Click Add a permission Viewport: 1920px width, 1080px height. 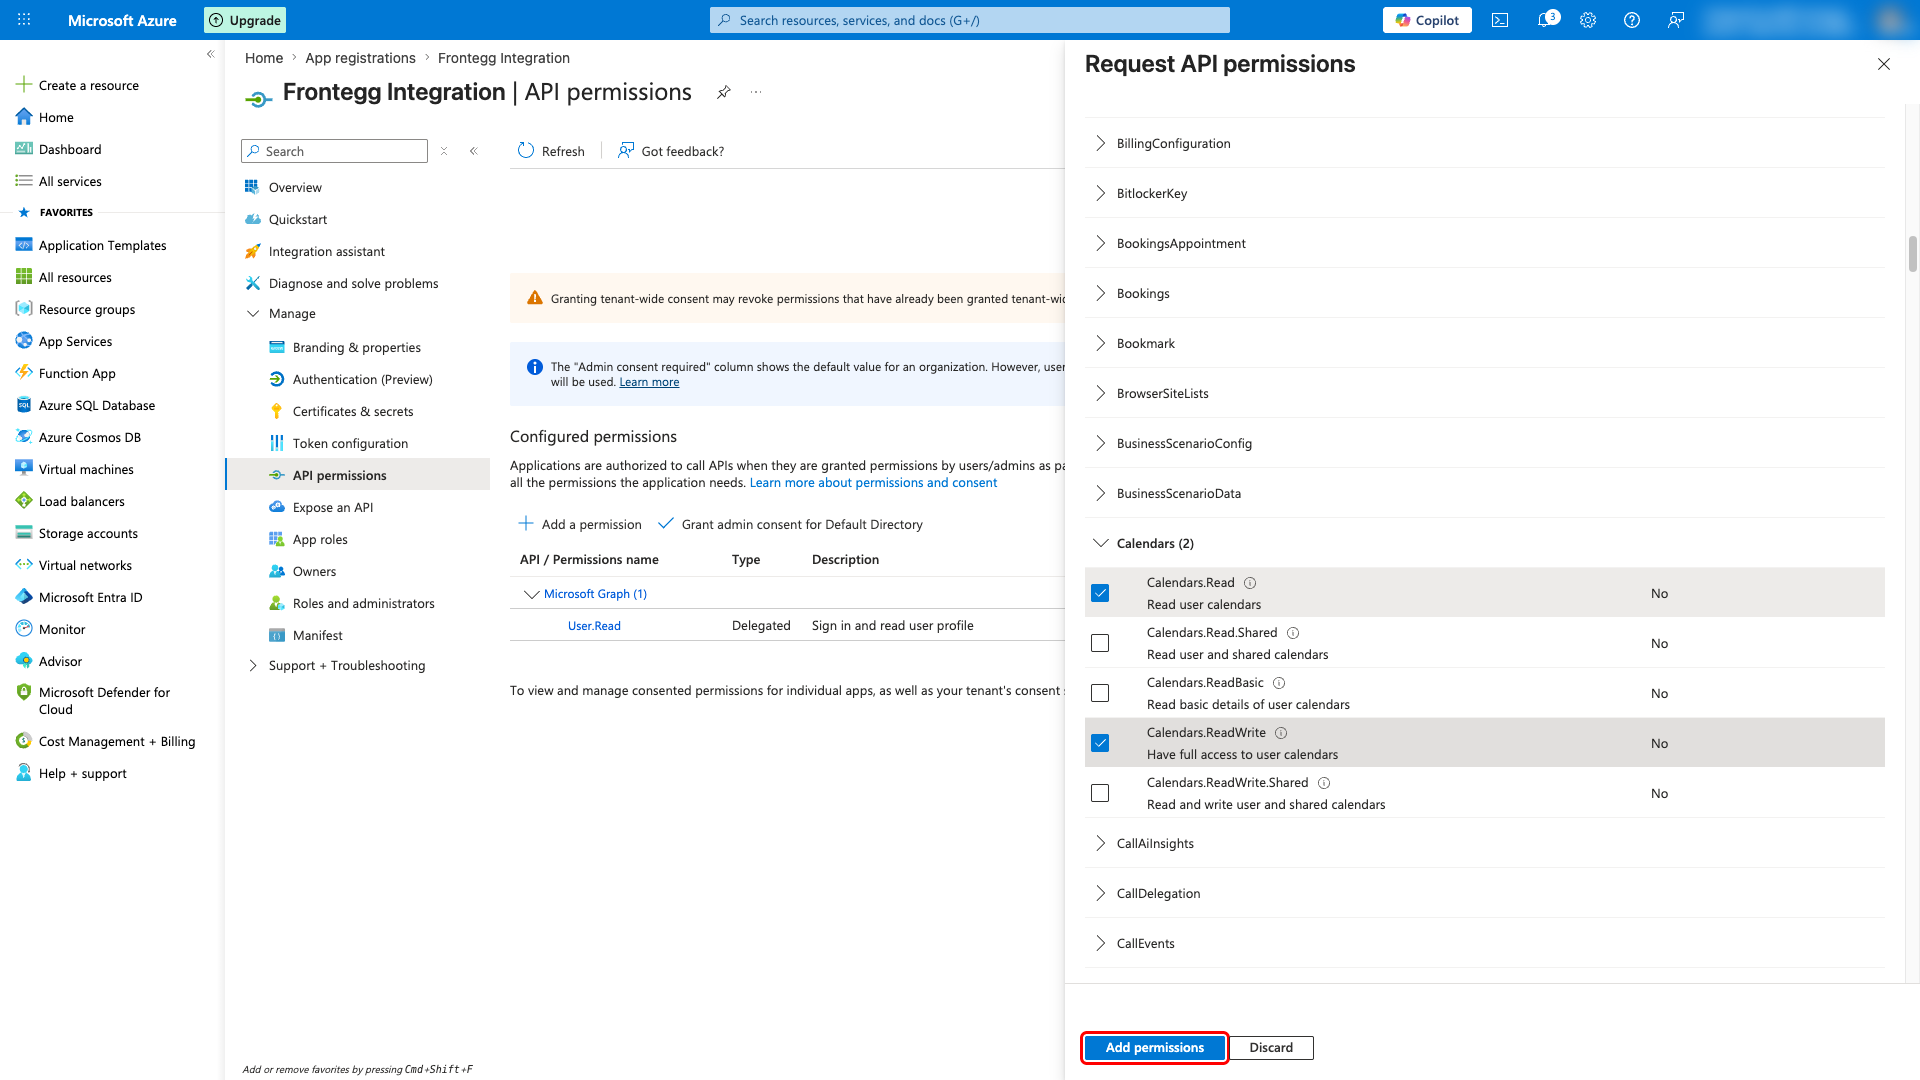(x=580, y=524)
